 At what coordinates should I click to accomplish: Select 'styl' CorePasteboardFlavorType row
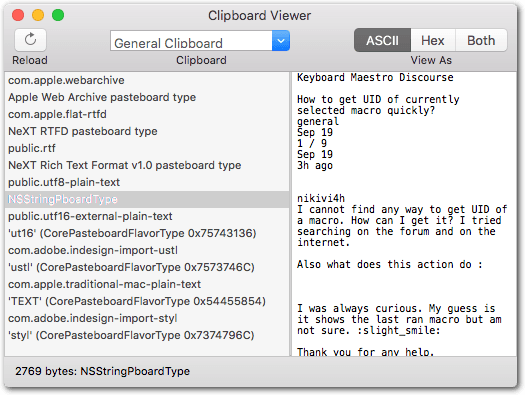(147, 335)
